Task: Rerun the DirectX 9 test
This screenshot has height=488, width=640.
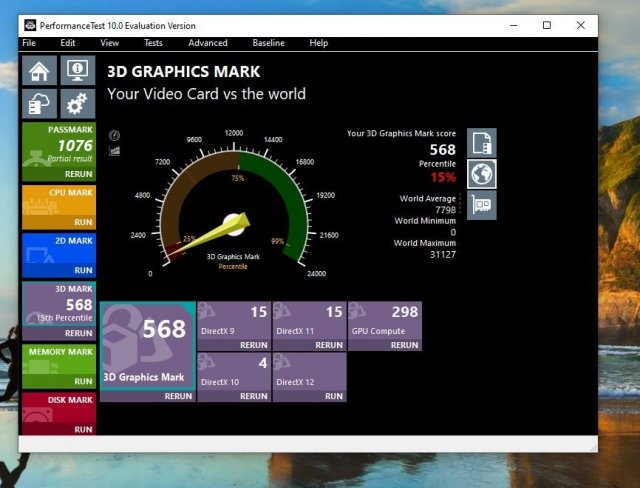Action: pos(253,345)
